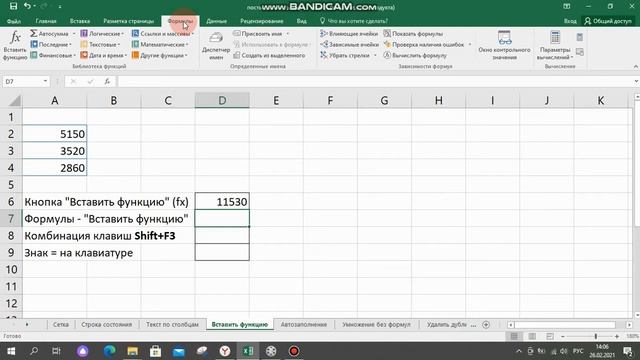The height and width of the screenshot is (360, 640).
Task: Click Проверка наличия ошибок
Action: pyautogui.click(x=424, y=44)
